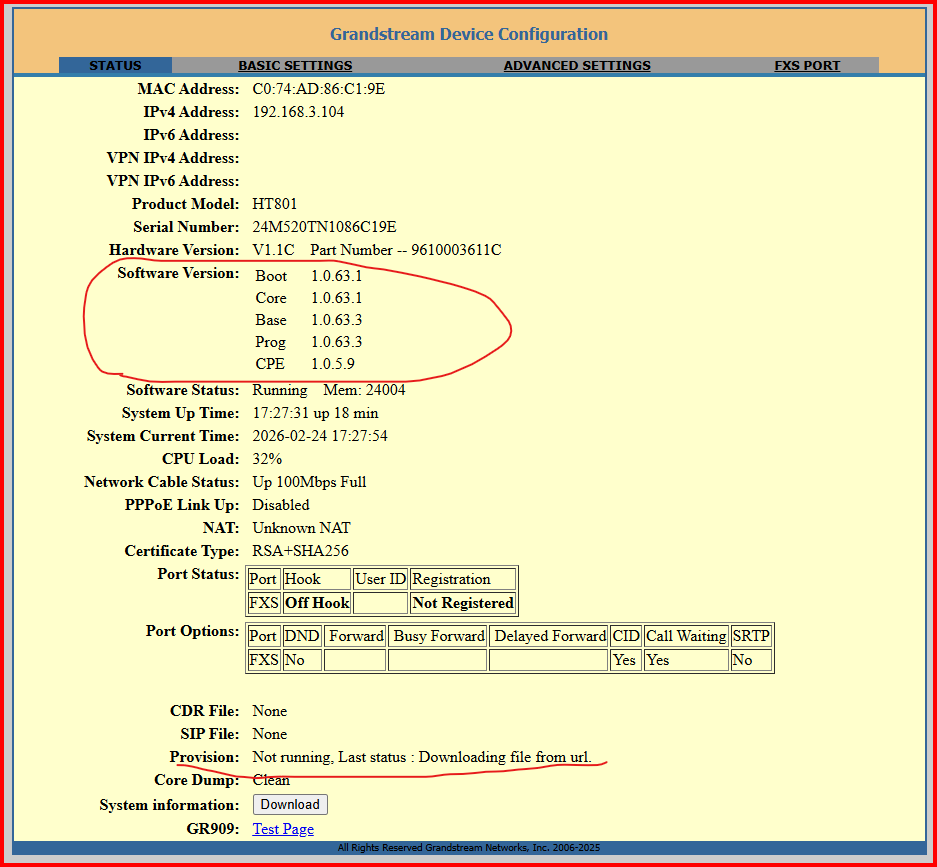The image size is (937, 867).
Task: Click the Provision last status text
Action: tap(421, 757)
